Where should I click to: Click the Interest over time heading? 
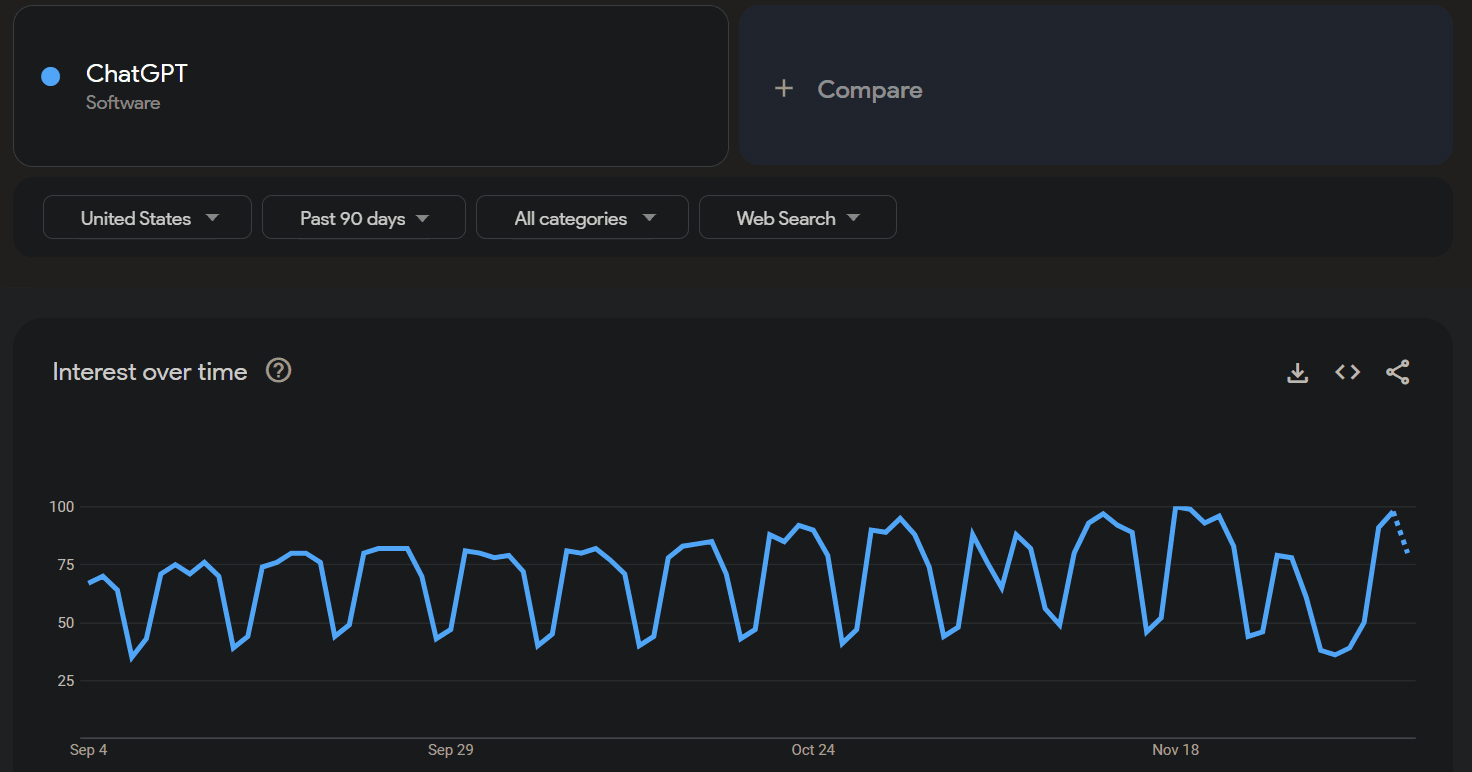[x=150, y=372]
